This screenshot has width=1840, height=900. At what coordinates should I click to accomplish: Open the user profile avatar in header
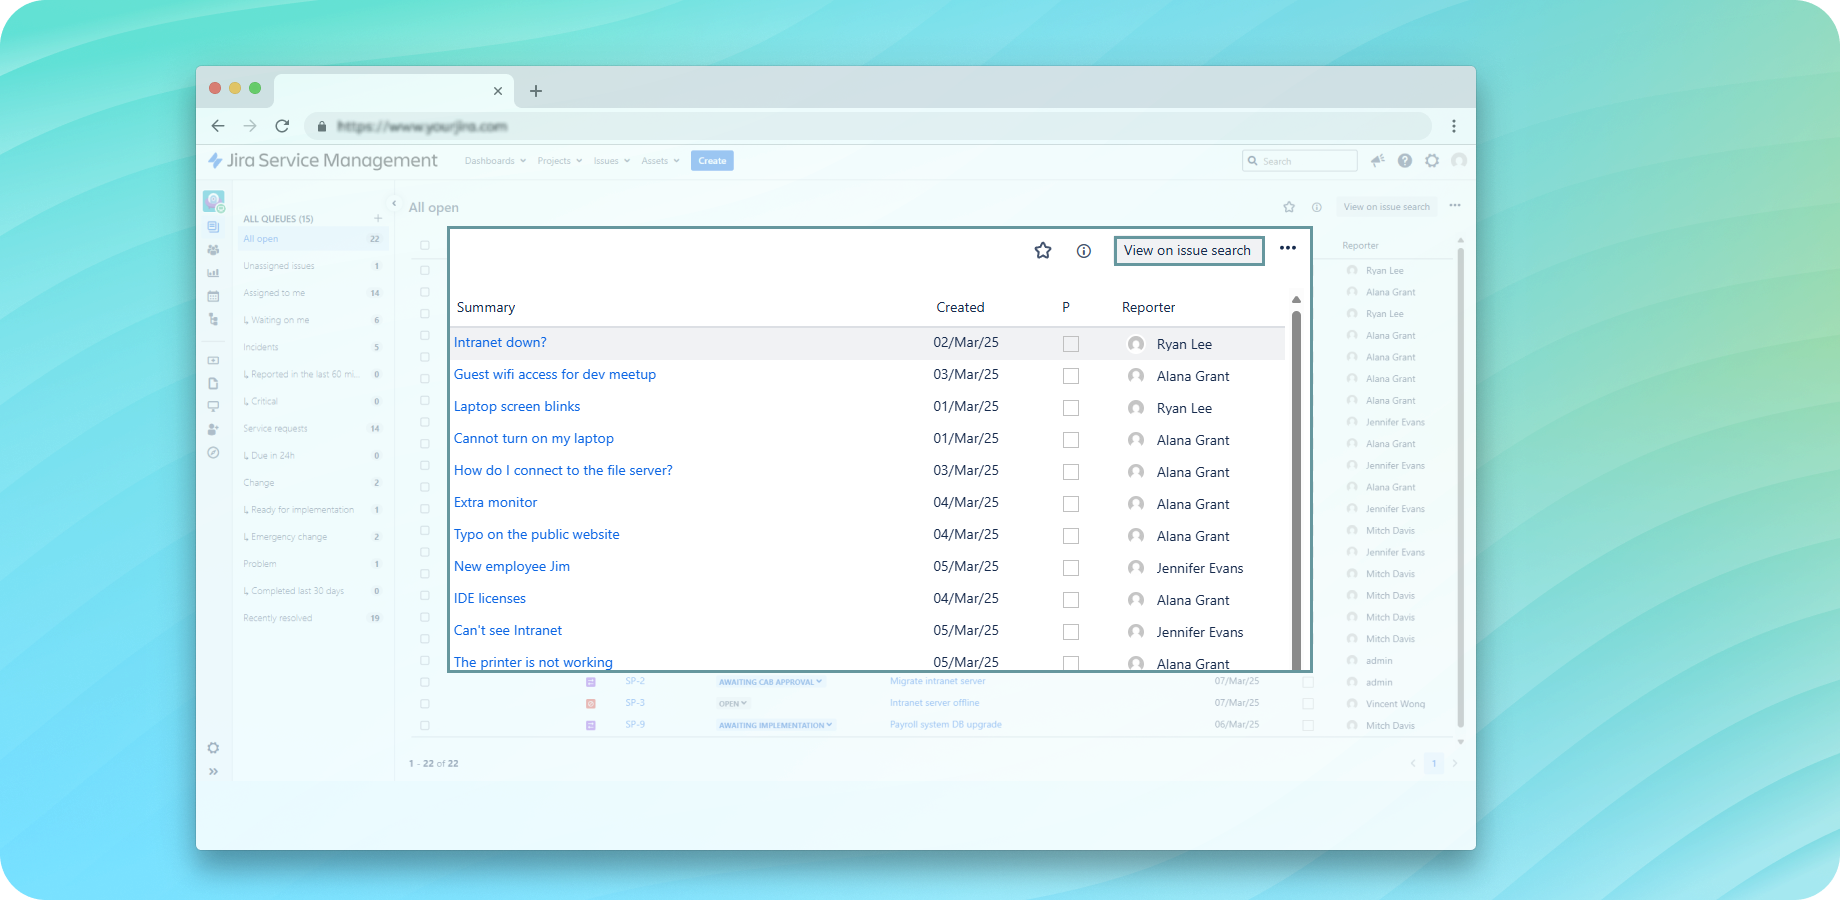(1459, 160)
